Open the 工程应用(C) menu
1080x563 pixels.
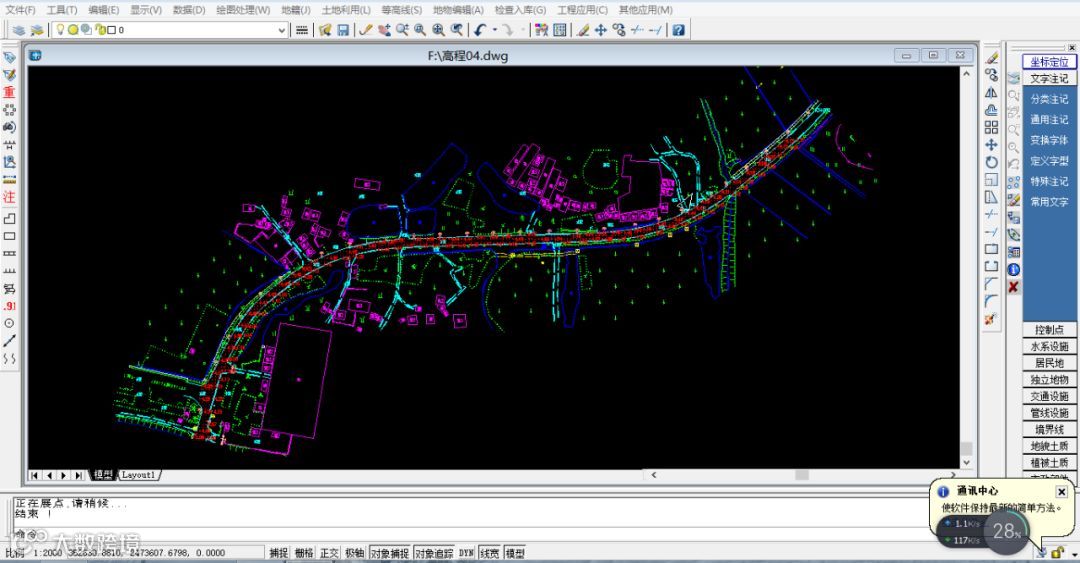point(582,10)
